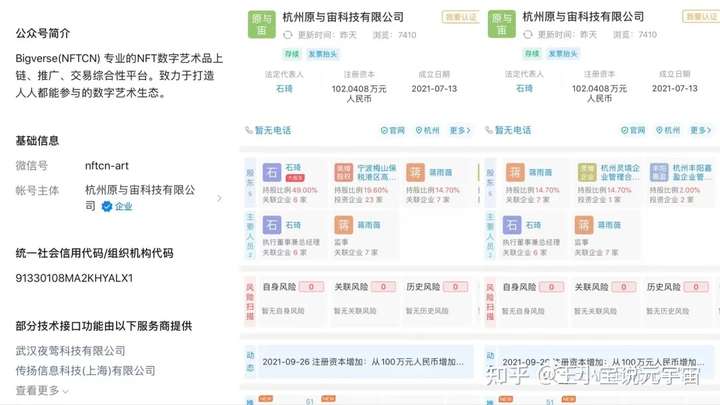Select credit code 91330108MA2KHYALX1
720x405 pixels.
coord(74,278)
